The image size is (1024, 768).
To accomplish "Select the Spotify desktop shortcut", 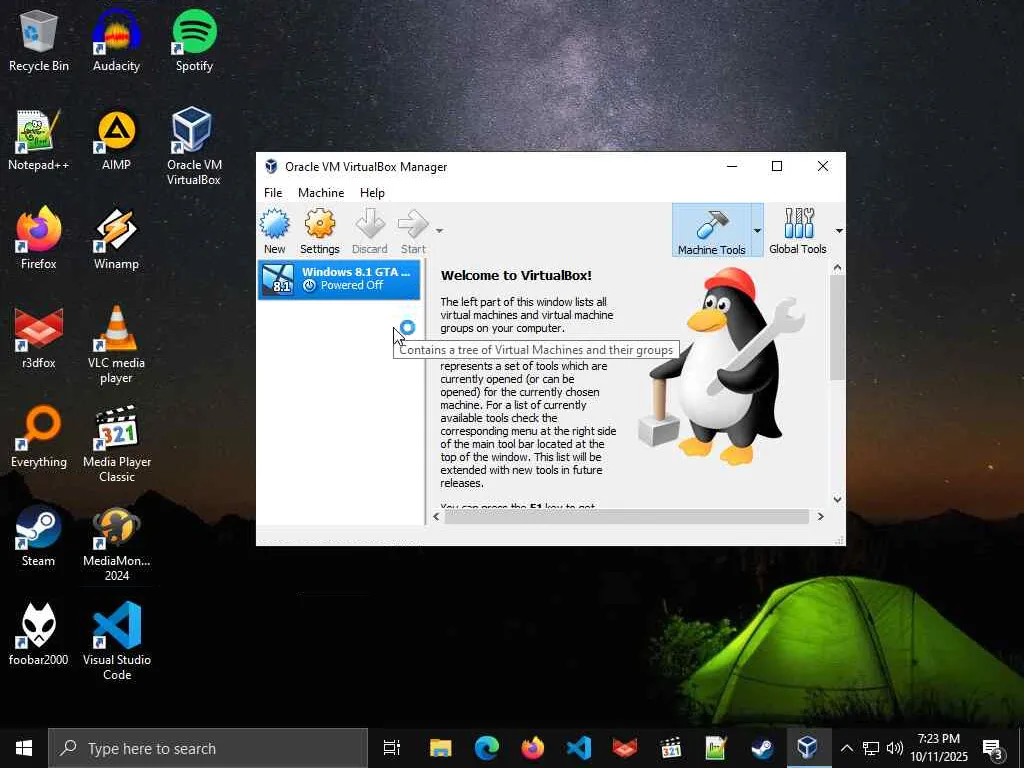I will 194,40.
